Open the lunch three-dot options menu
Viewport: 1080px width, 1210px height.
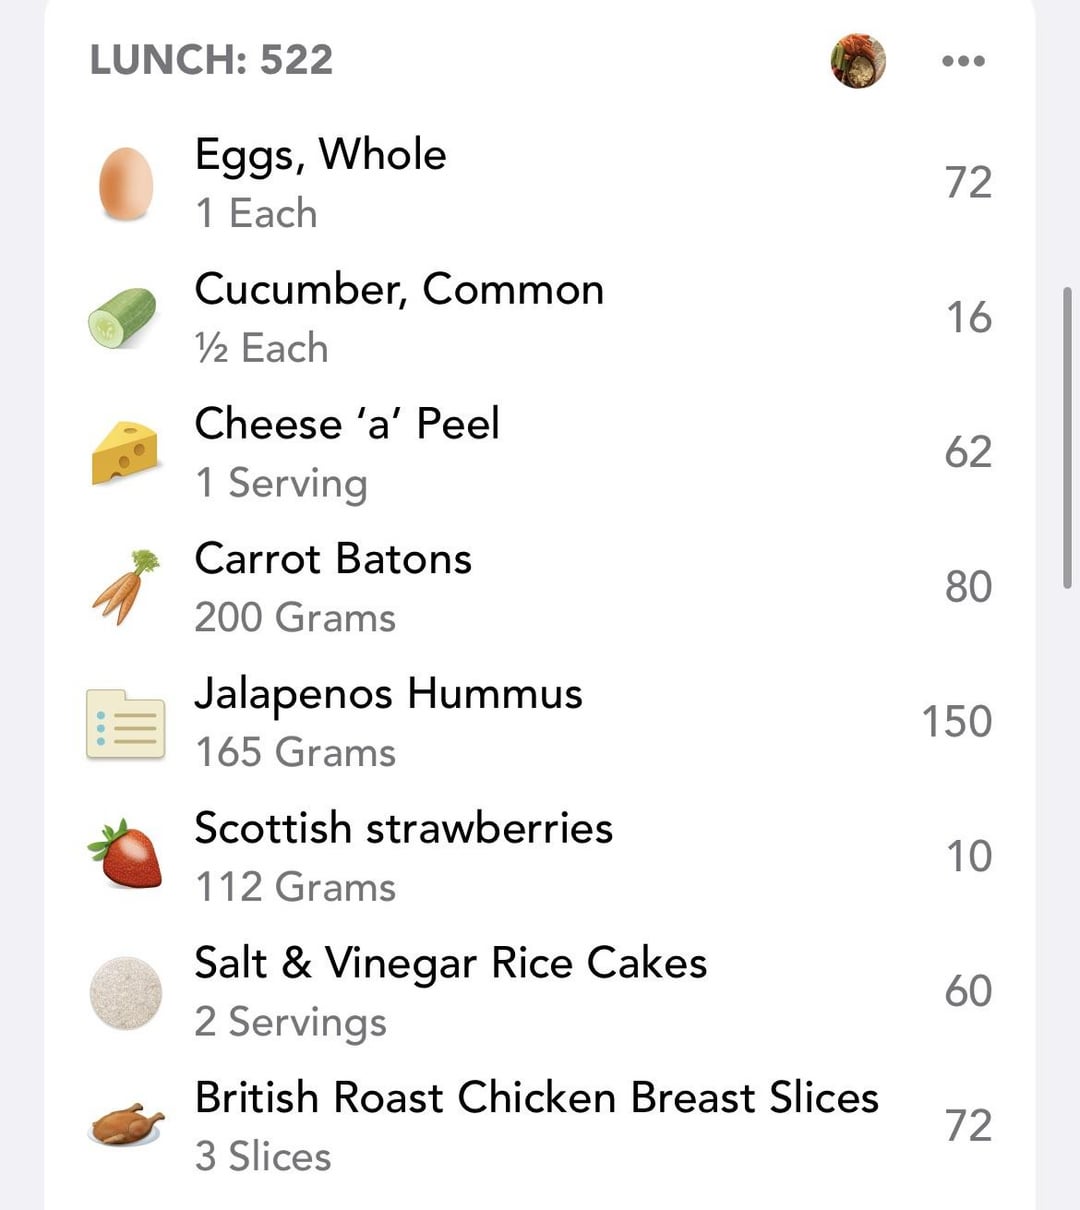tap(963, 61)
